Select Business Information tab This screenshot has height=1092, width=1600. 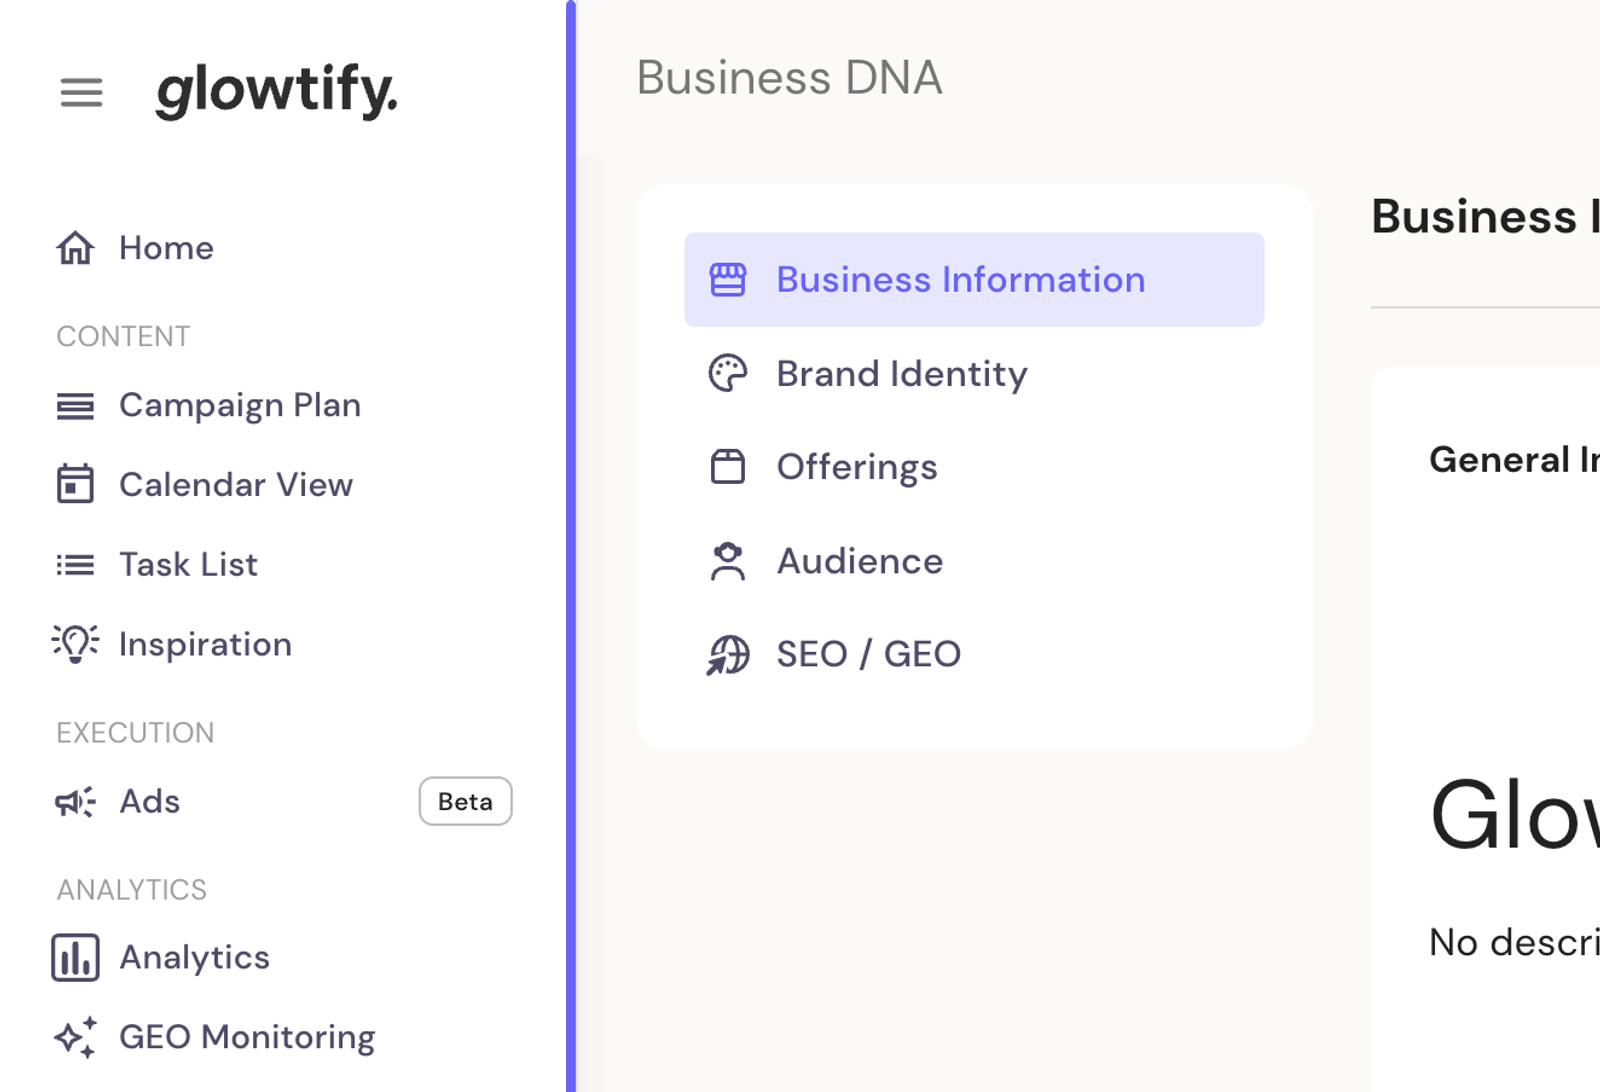[x=974, y=280]
